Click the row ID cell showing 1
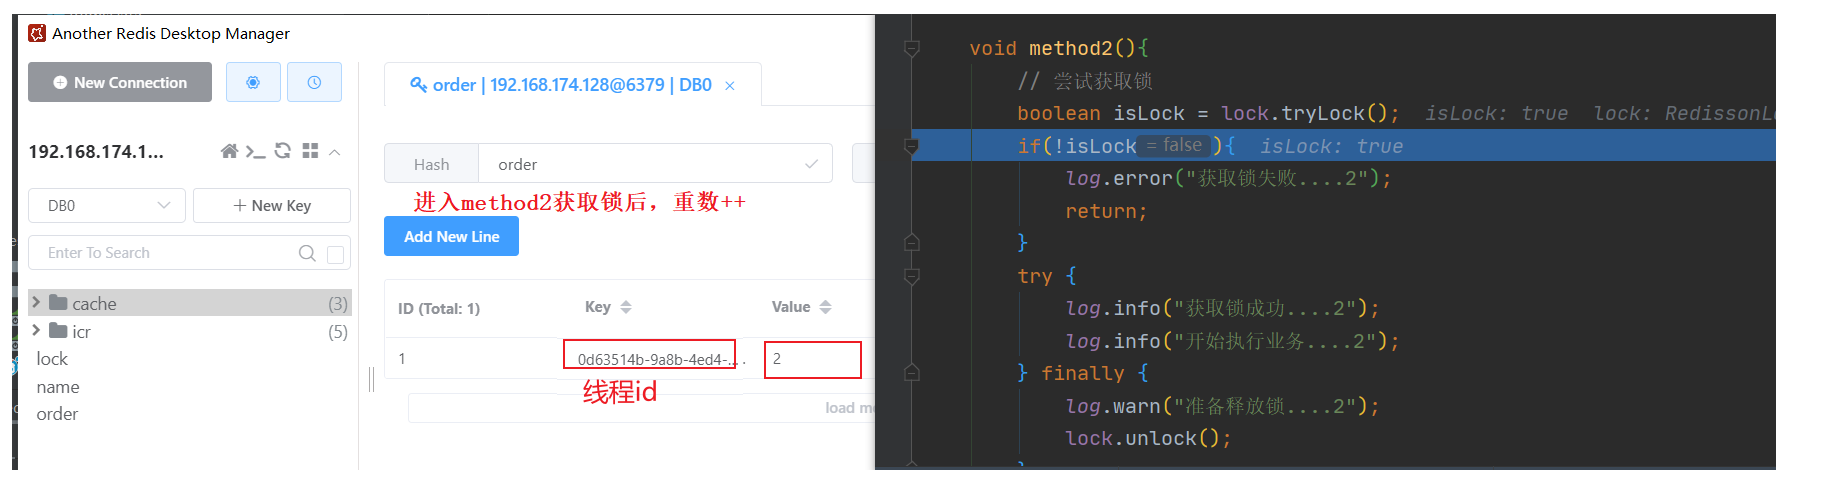This screenshot has width=1821, height=496. coord(402,358)
